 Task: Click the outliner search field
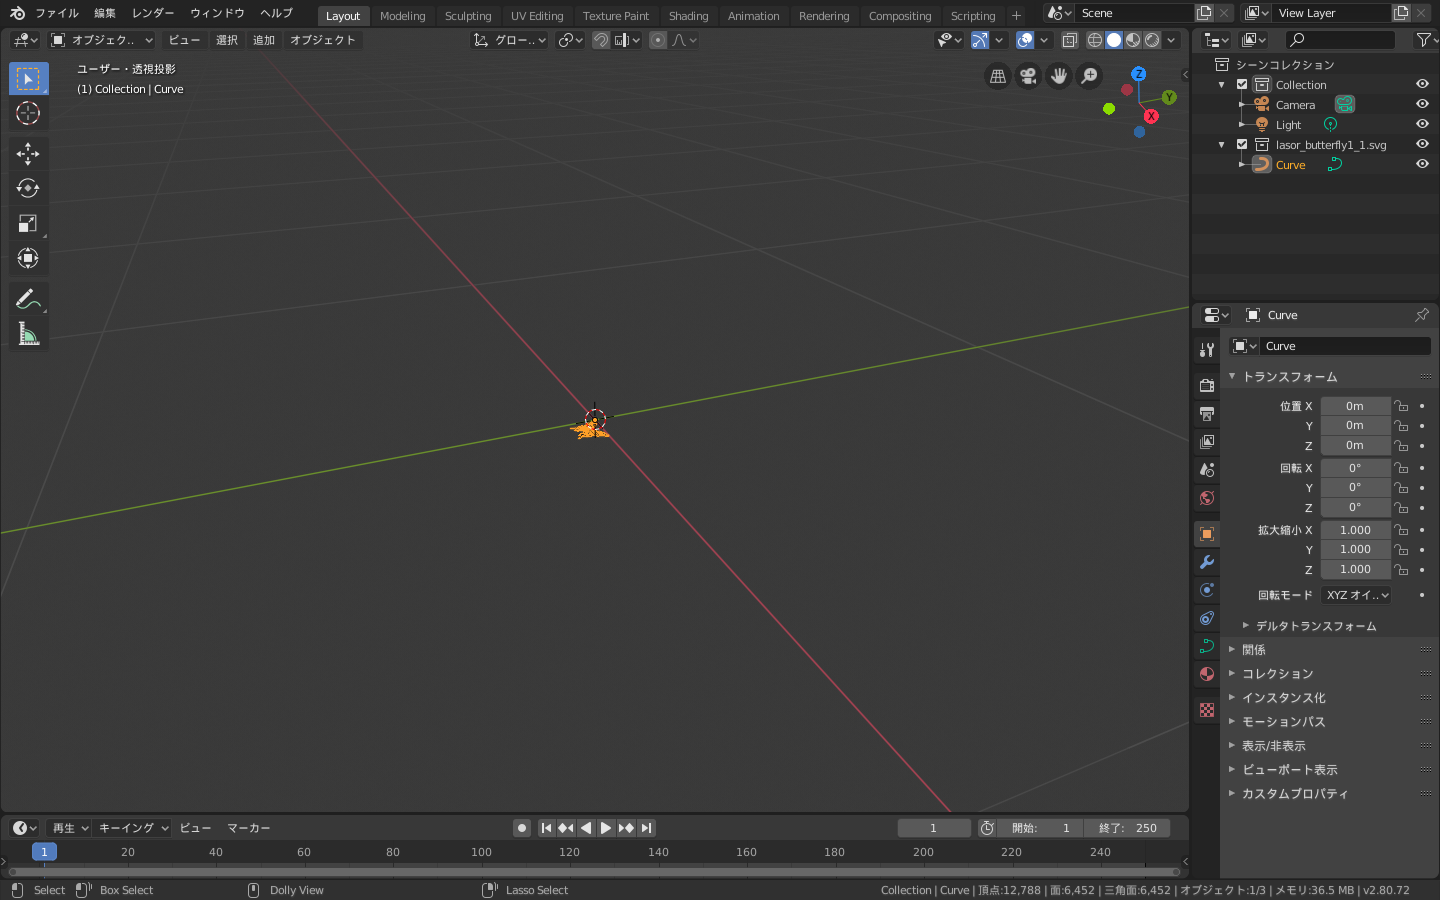[x=1340, y=40]
